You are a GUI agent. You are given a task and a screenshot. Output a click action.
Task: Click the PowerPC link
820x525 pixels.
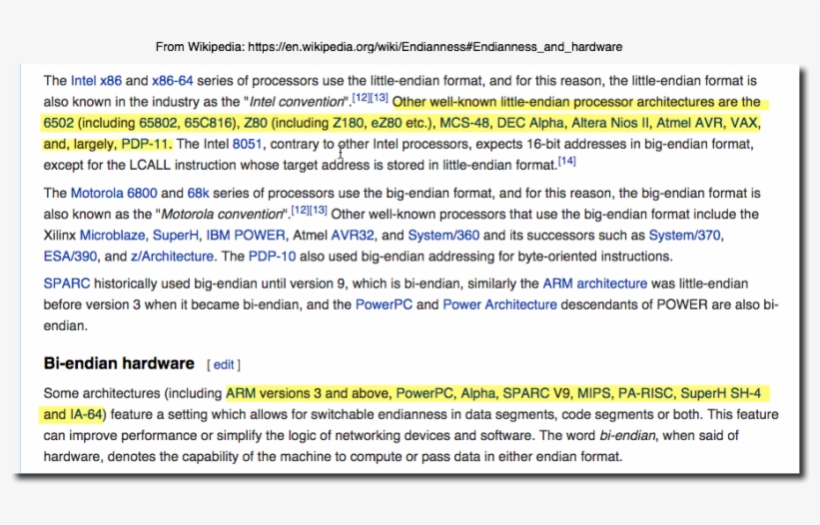click(x=384, y=305)
